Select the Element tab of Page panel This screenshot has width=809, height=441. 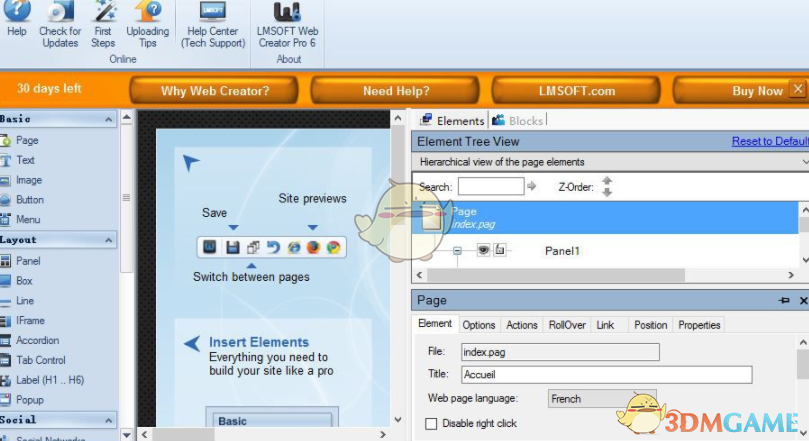435,323
